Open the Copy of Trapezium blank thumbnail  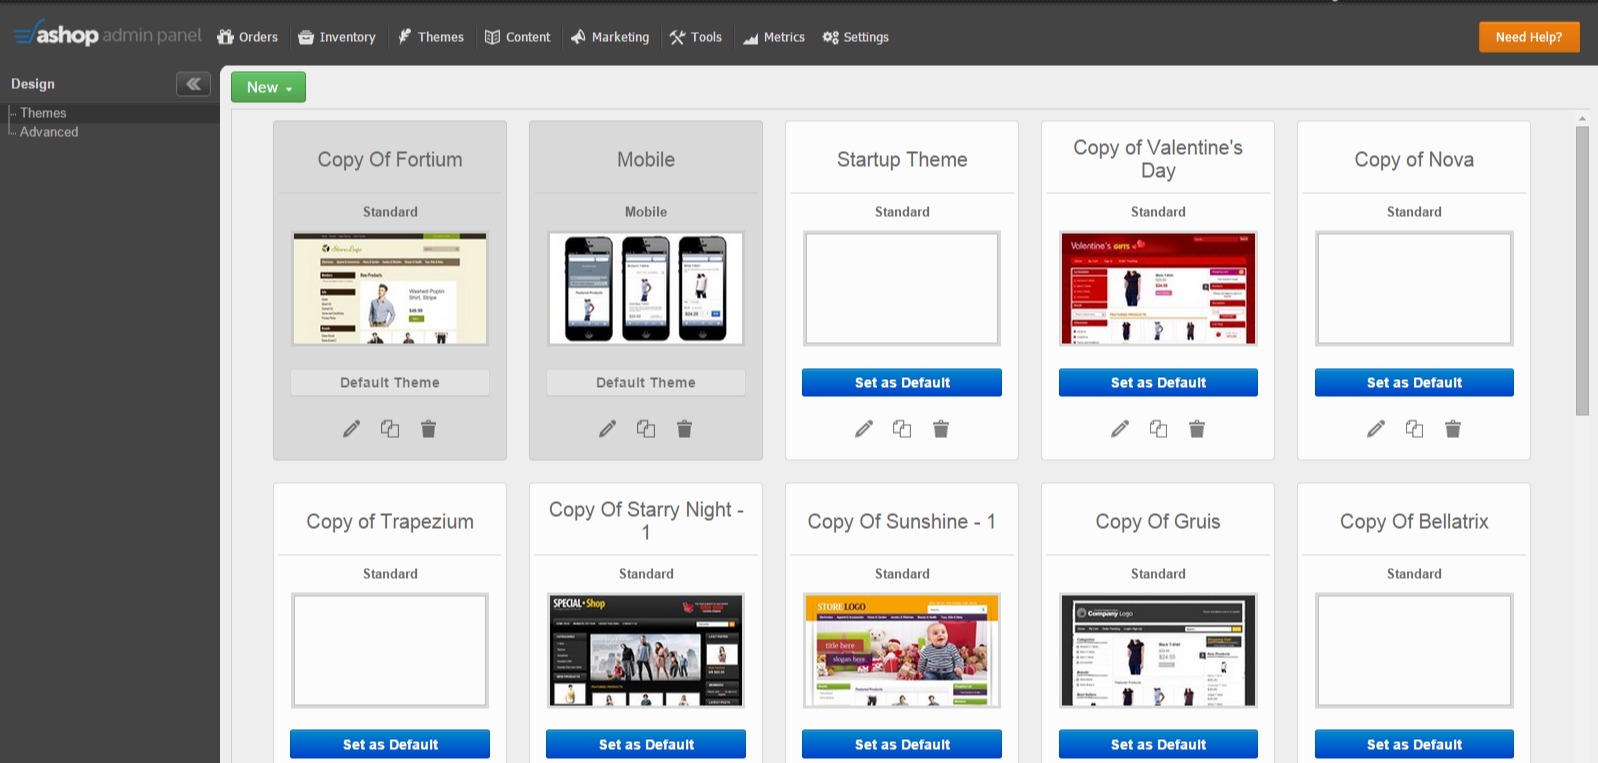click(x=390, y=651)
